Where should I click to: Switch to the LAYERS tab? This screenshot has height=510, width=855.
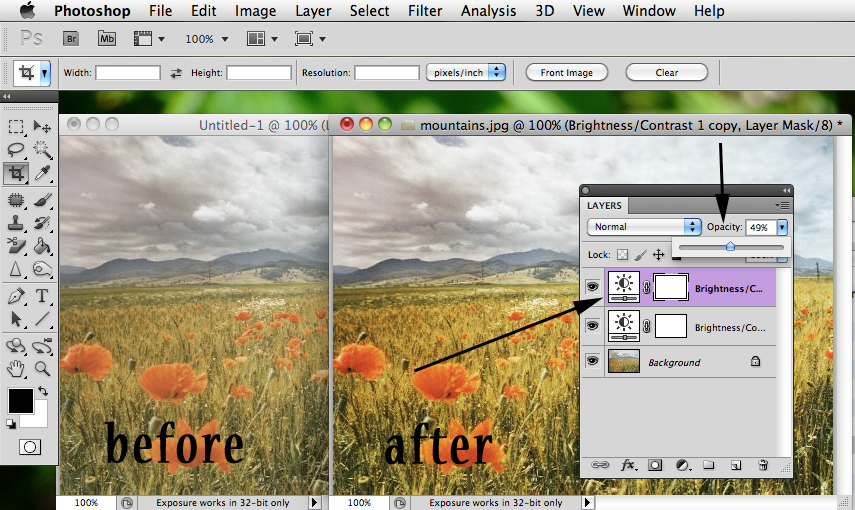[x=604, y=206]
